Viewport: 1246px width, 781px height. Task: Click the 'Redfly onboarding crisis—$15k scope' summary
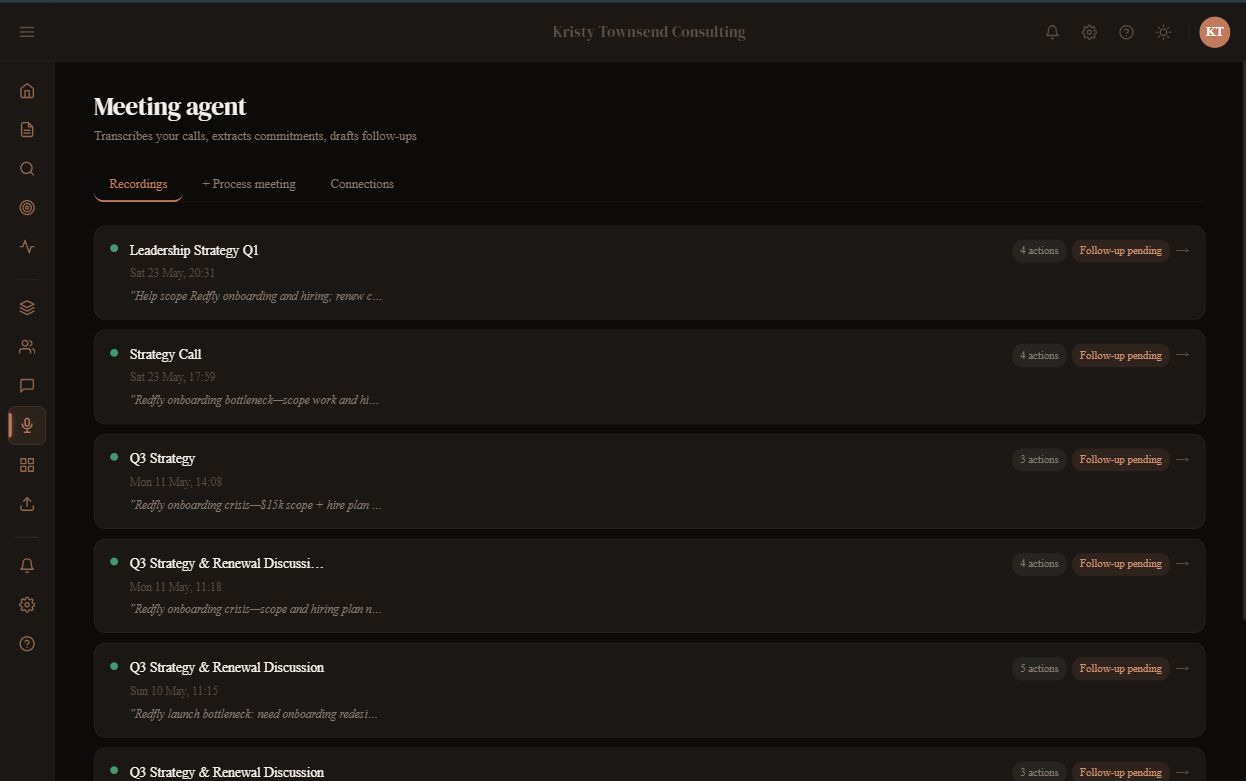[256, 505]
